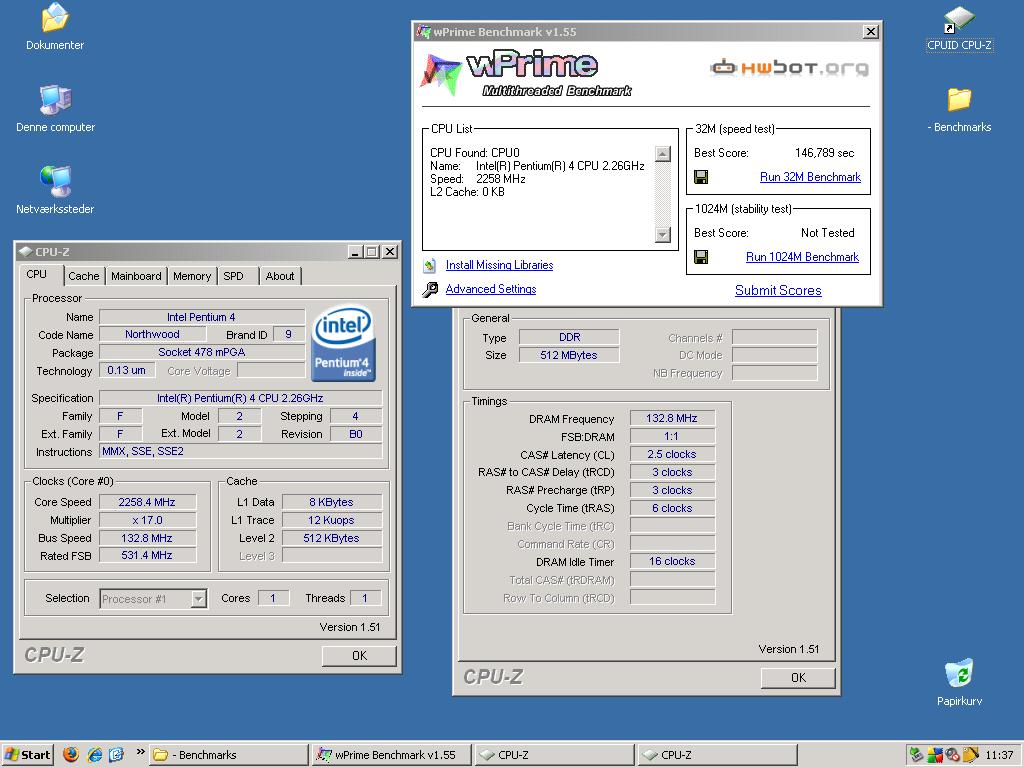Click the hwbot.org logo in wPrime
Screen dimensions: 1024x768
pyautogui.click(x=789, y=67)
